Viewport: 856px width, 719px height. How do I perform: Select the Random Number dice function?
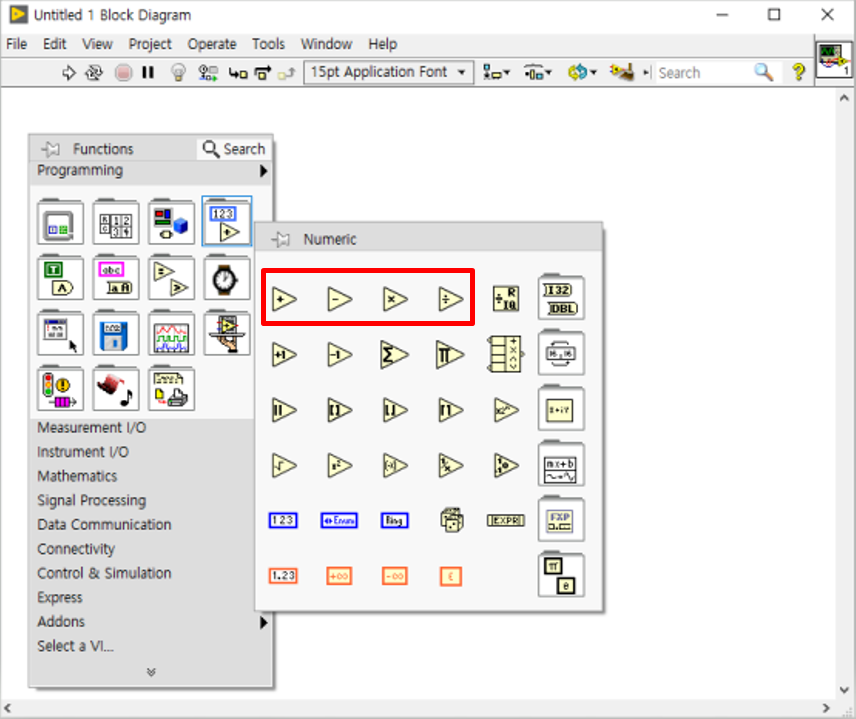click(452, 520)
